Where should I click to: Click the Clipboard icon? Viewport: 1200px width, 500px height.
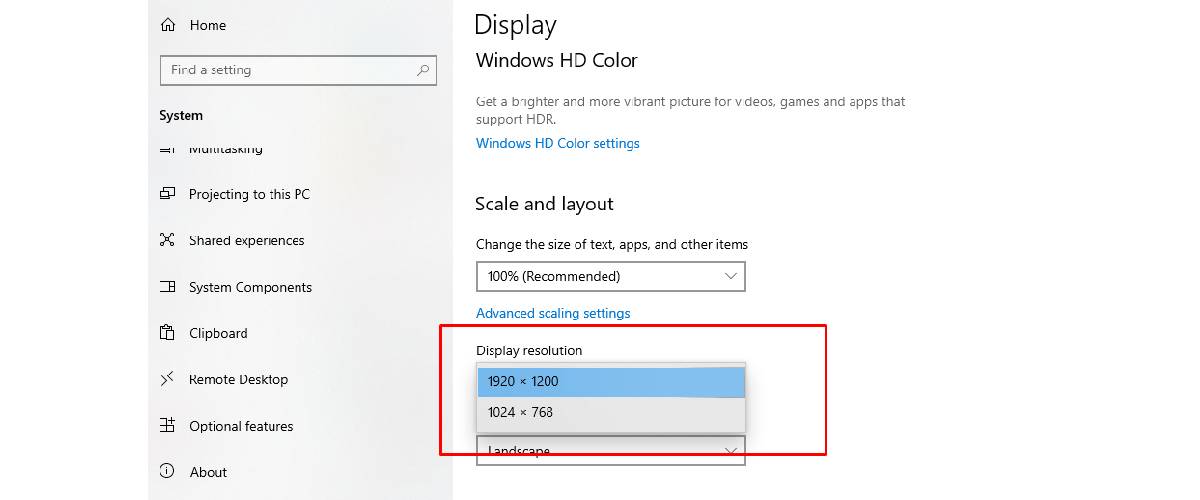(x=168, y=333)
